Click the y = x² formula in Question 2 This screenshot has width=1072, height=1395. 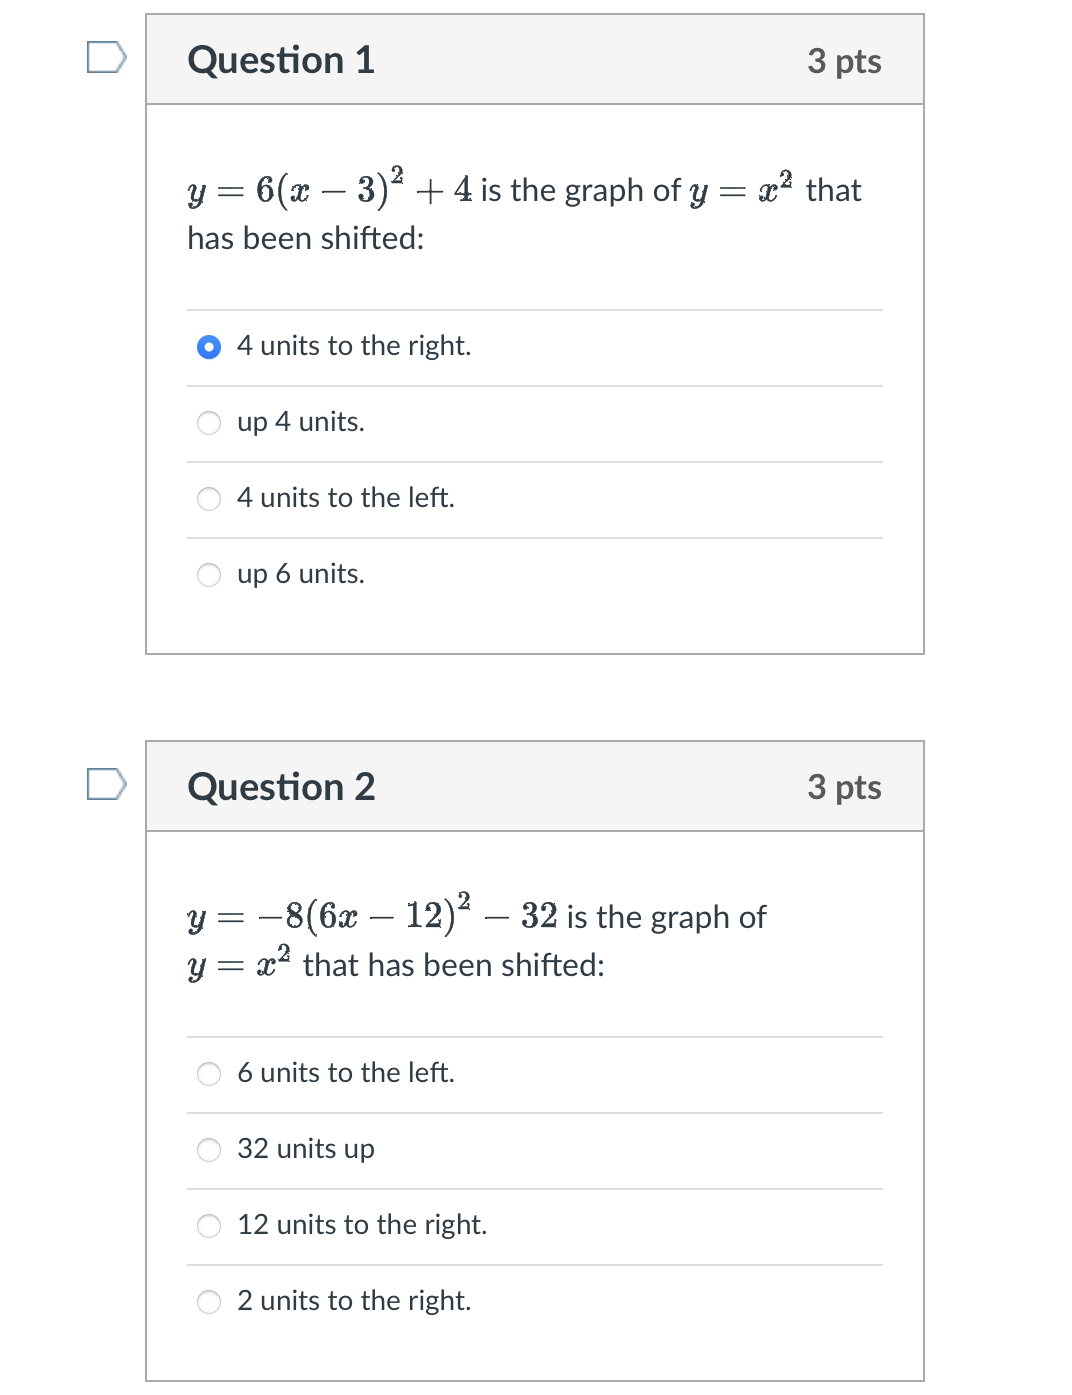tap(239, 963)
